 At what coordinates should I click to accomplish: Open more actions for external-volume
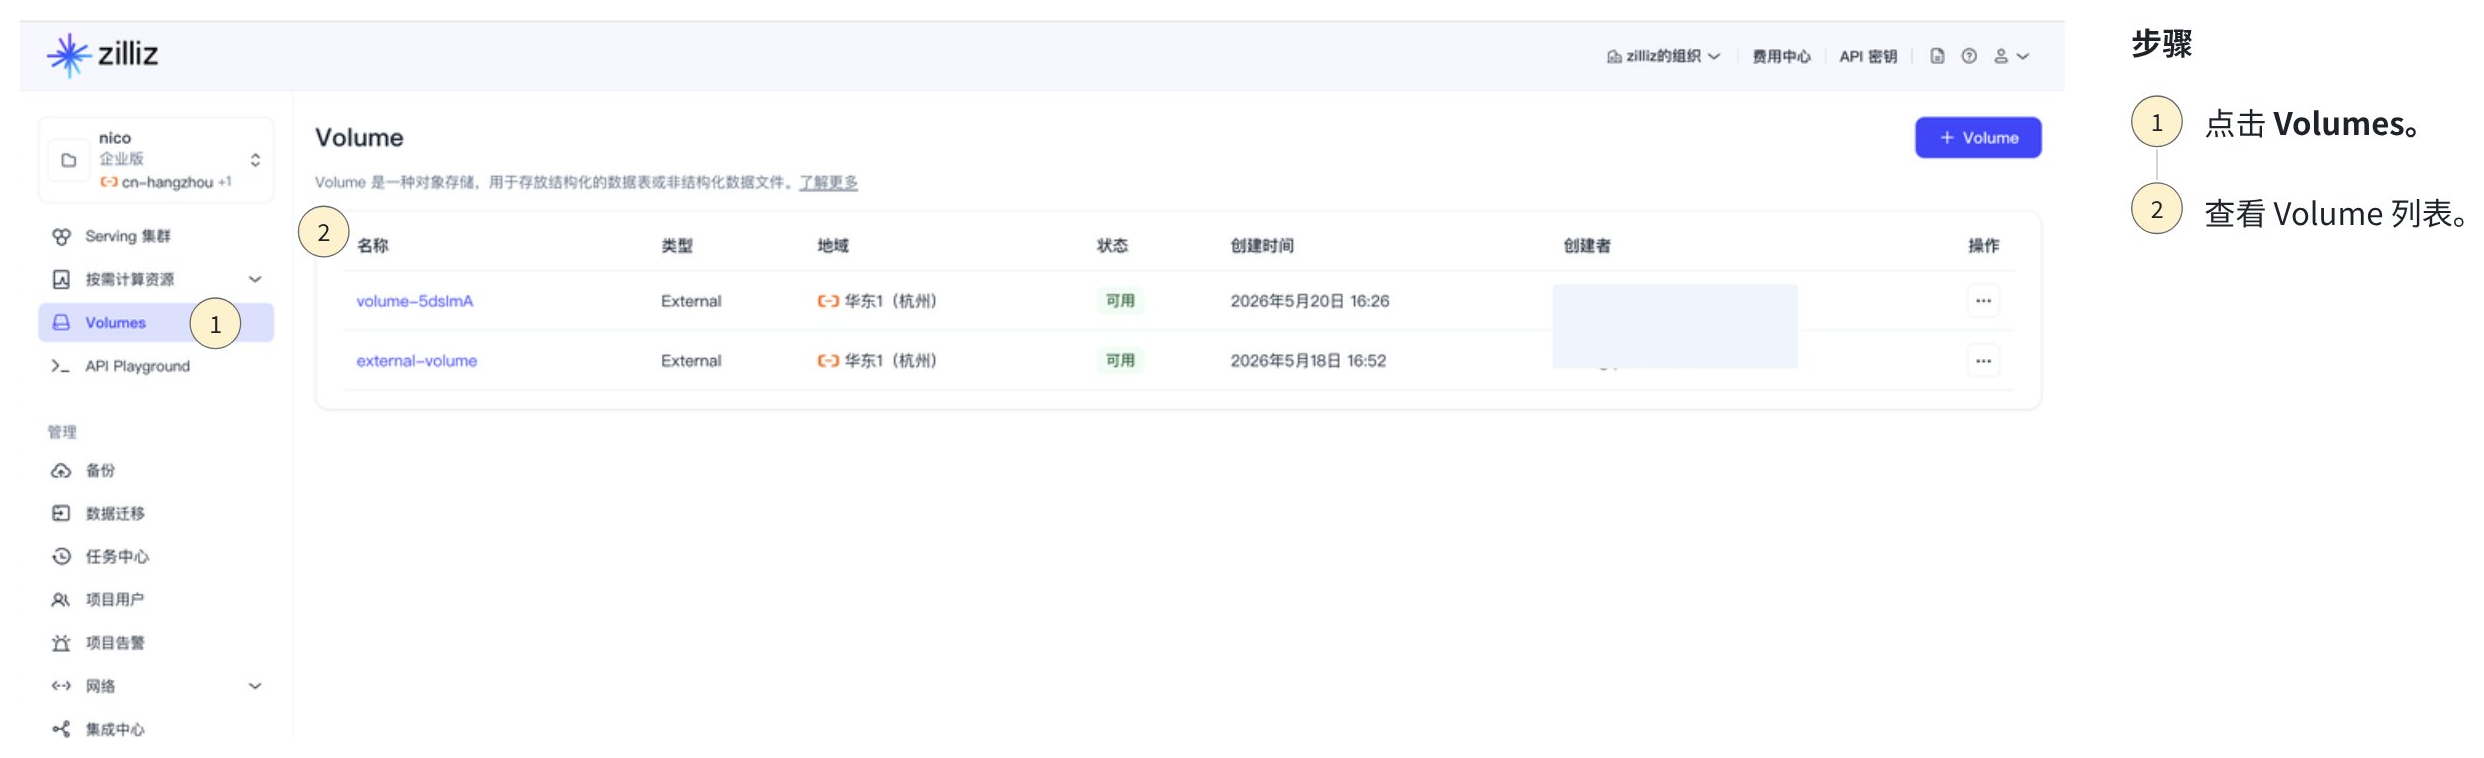click(1983, 360)
